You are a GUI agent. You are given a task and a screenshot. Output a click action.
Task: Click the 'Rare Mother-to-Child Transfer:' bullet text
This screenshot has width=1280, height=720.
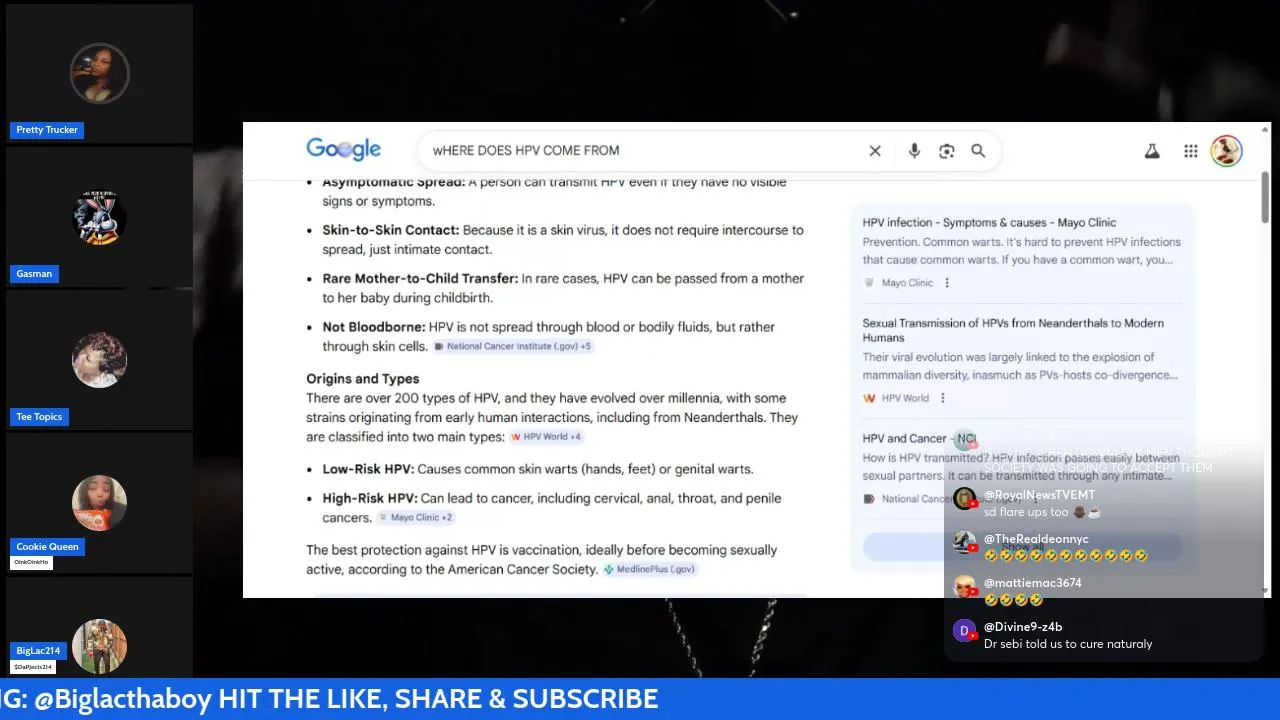(419, 279)
